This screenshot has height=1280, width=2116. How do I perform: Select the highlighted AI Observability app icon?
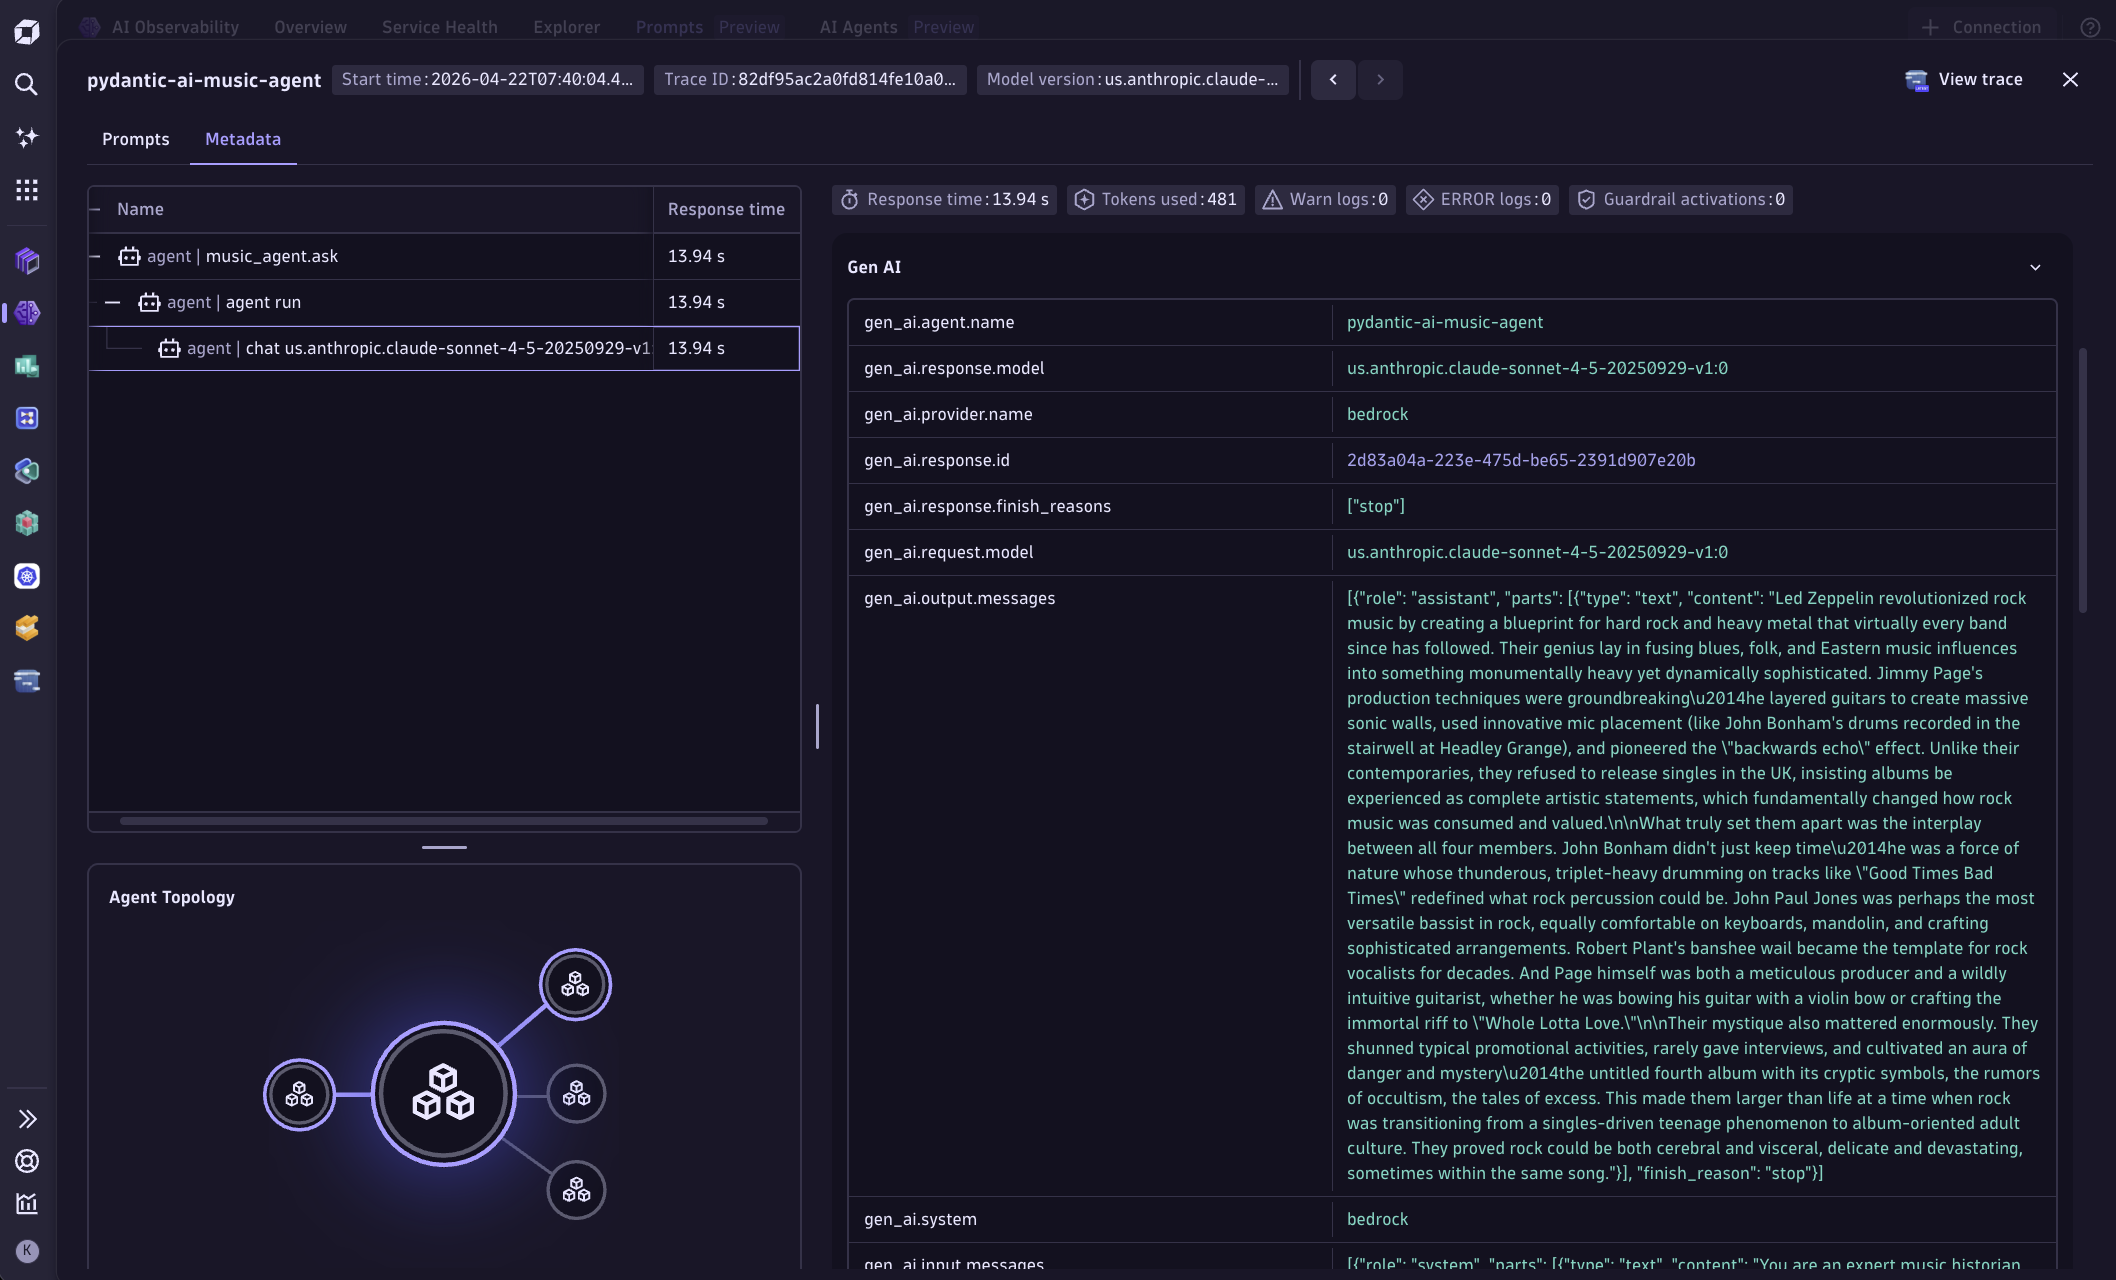29,313
